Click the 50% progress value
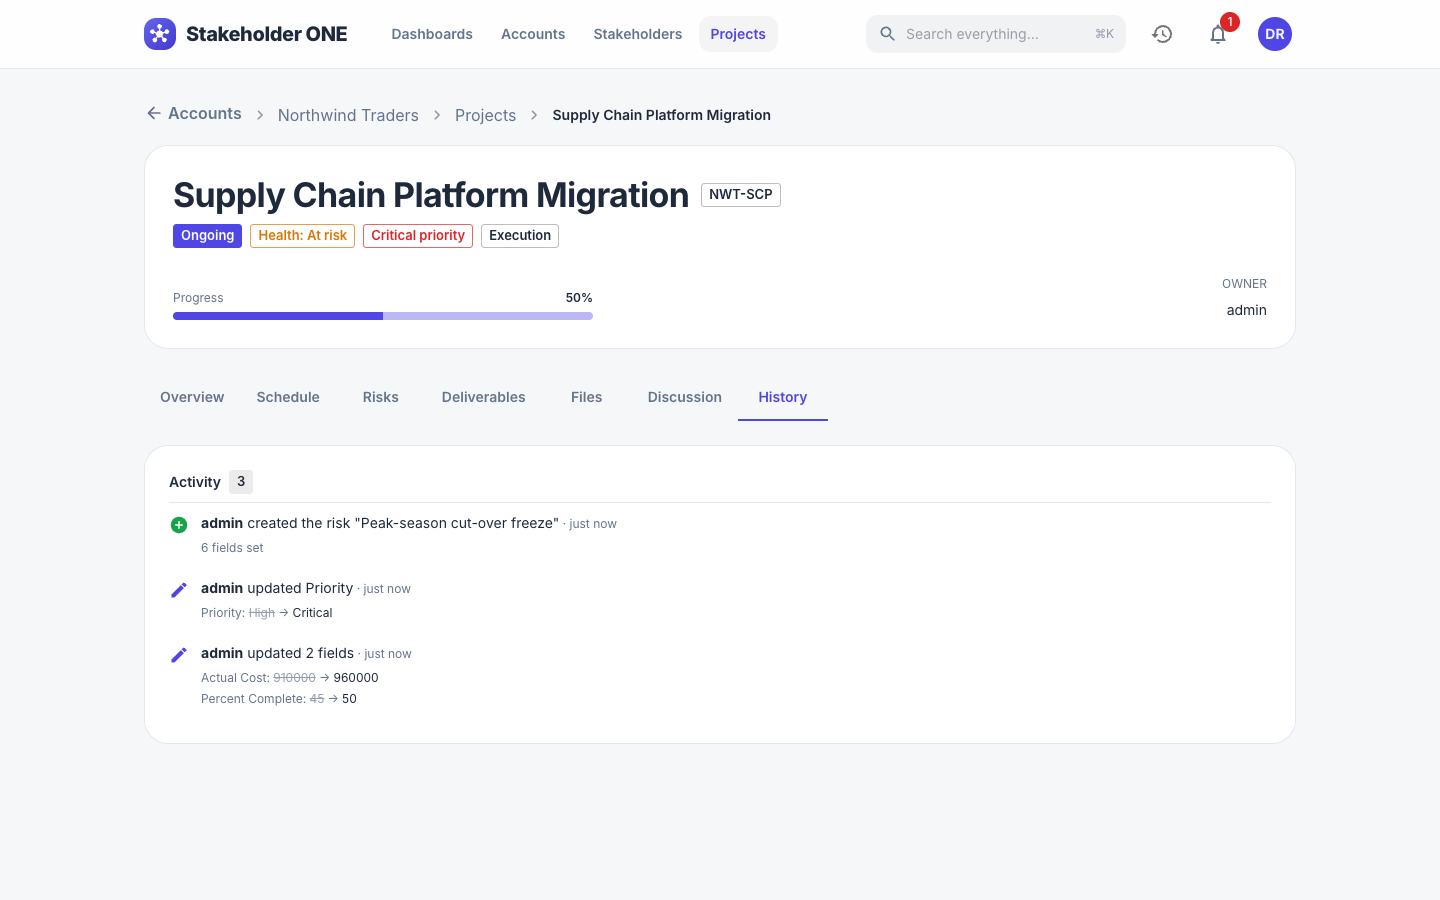 579,298
